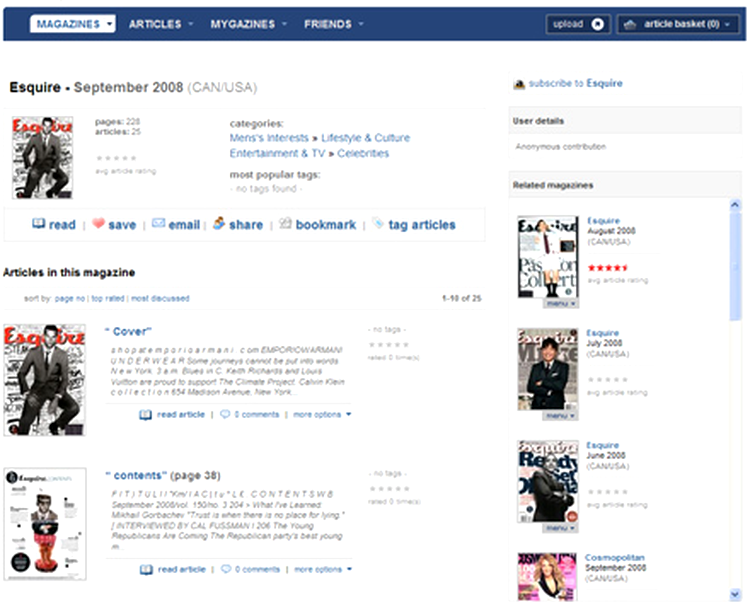Image resolution: width=750 pixels, height=607 pixels.
Task: Open Cosmopolitan September 2008 magazine link
Action: pos(615,558)
